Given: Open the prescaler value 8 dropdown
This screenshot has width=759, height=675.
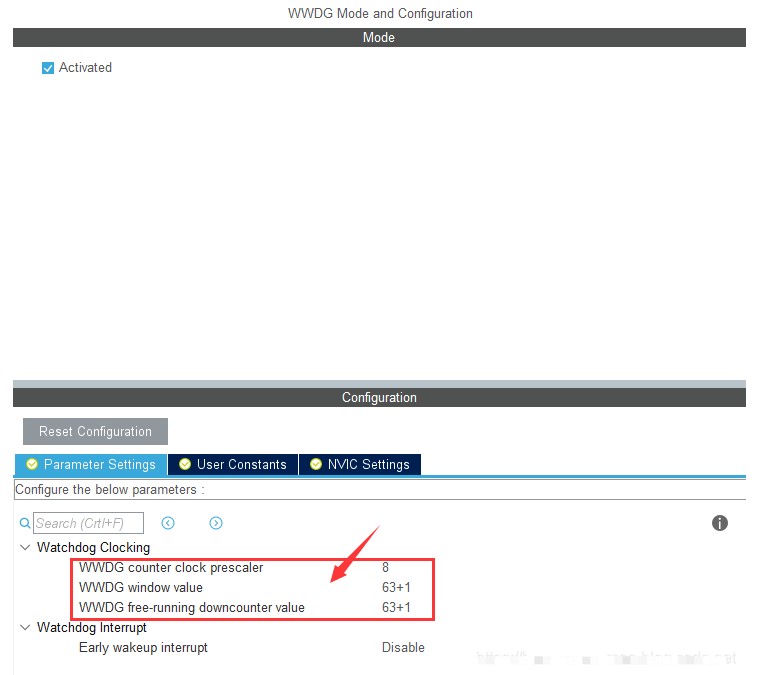Looking at the screenshot, I should click(x=386, y=568).
